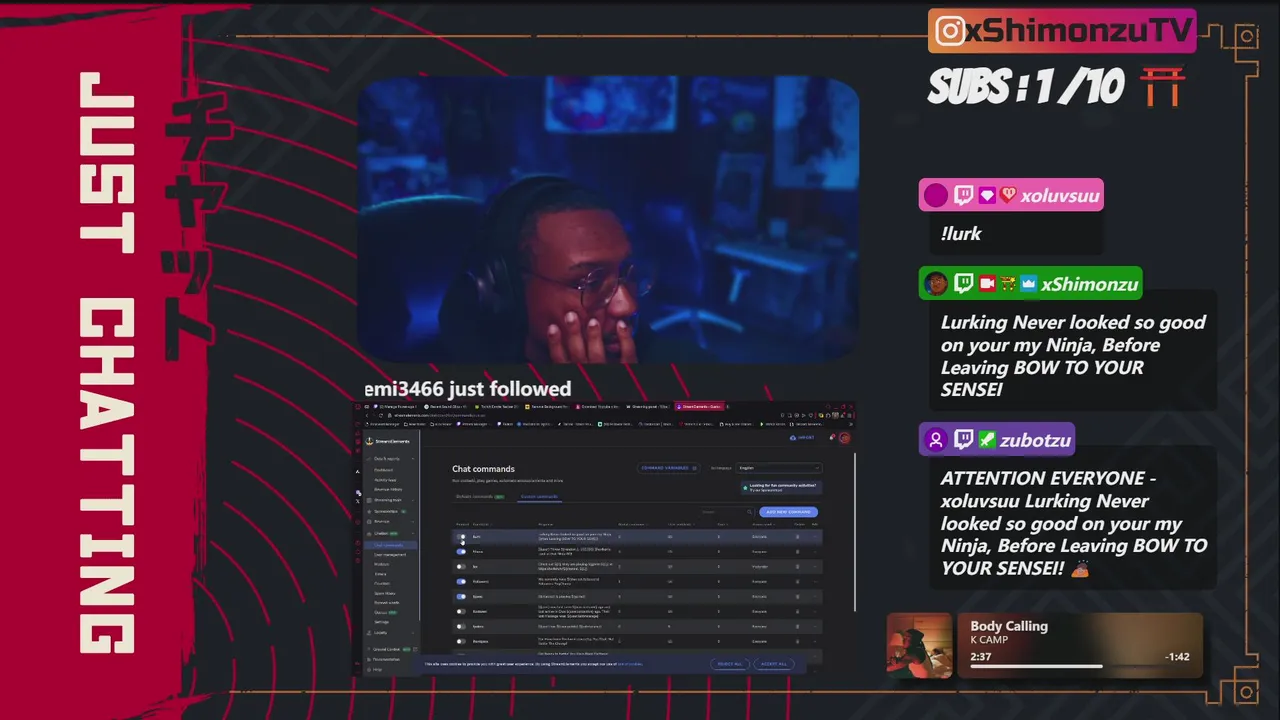Open the notifications bell in StreamElements header
This screenshot has height=720, width=1280.
[x=832, y=437]
